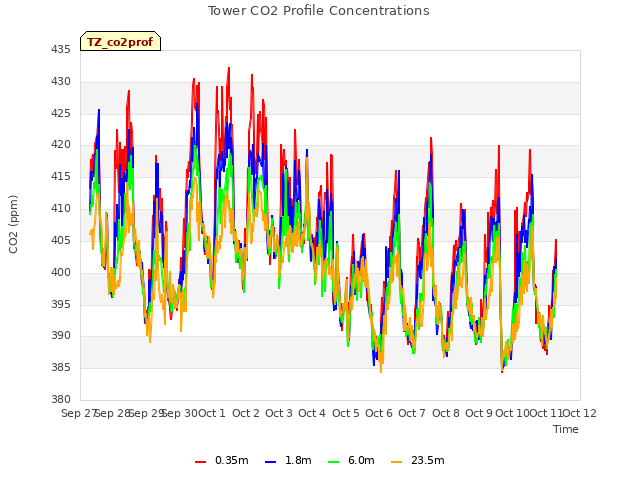This screenshot has height=480, width=640.
Task: Click the 380 y-axis tick label
Action: (x=61, y=399)
